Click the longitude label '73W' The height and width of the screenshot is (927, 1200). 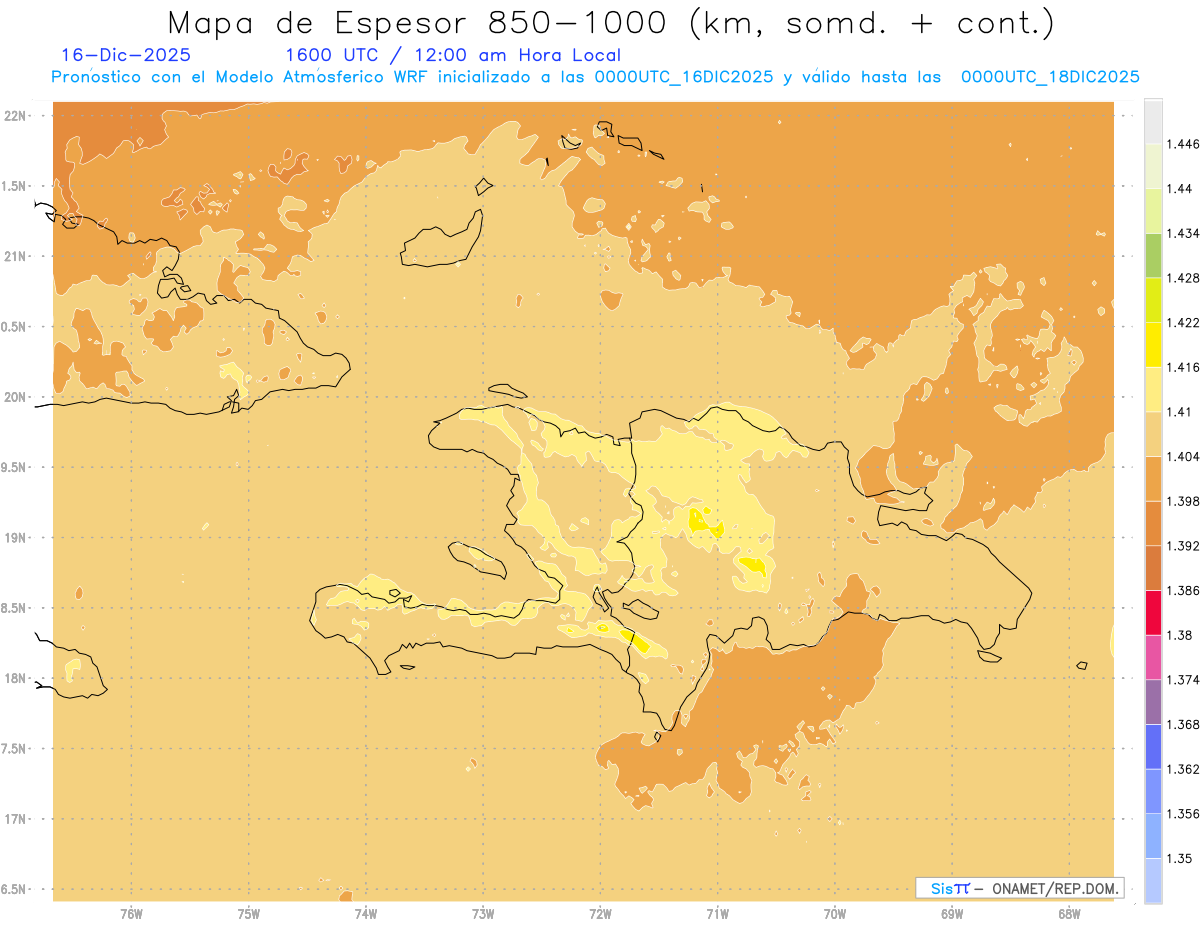483,914
